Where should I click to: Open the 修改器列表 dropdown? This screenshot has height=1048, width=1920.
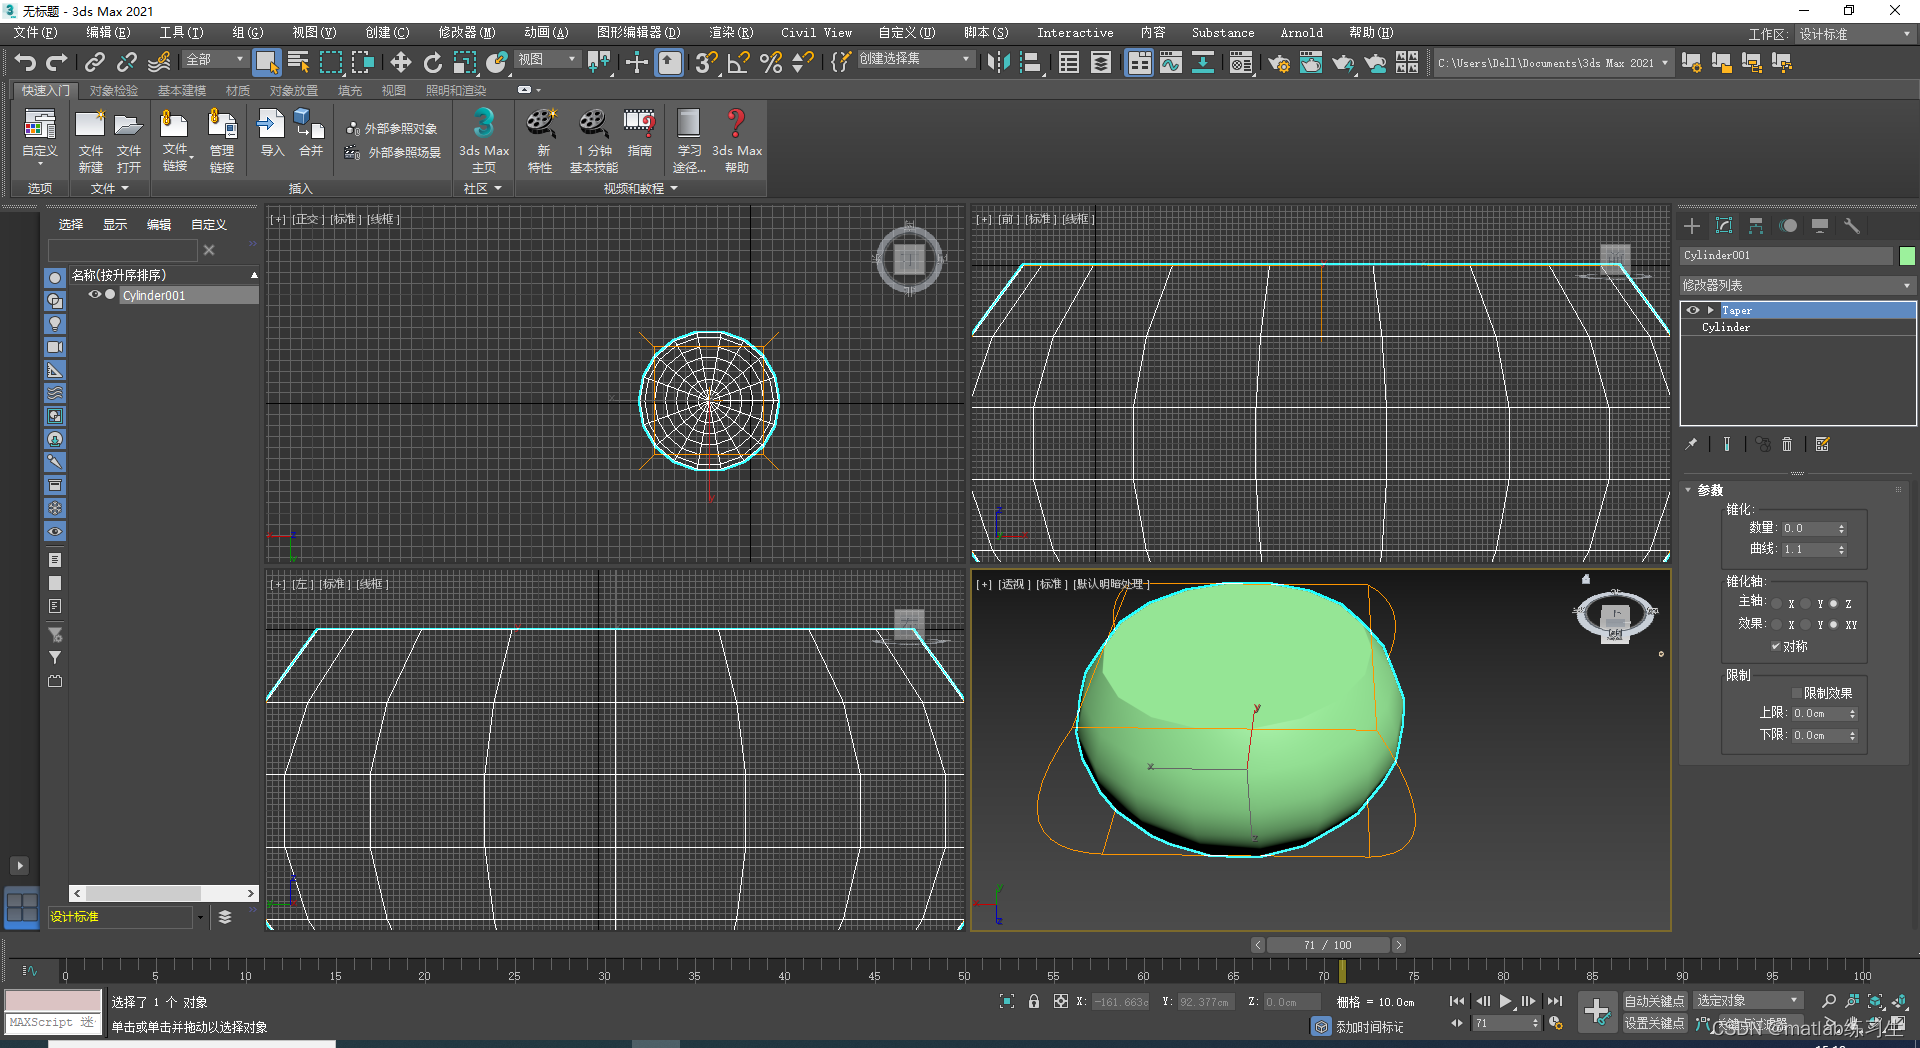point(1795,285)
